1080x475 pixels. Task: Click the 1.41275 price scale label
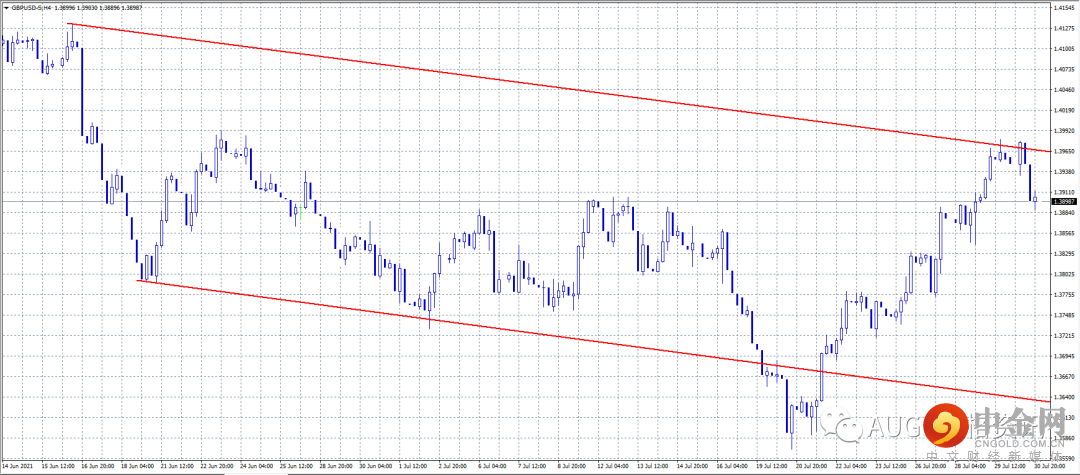[x=1065, y=28]
